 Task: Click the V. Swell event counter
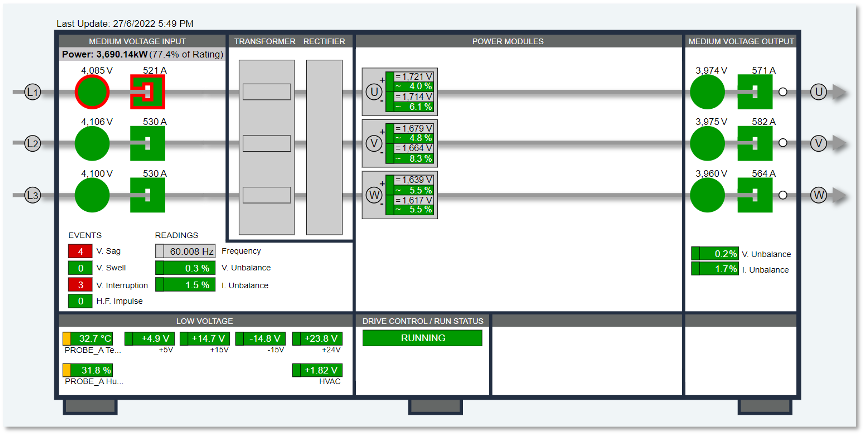point(80,268)
